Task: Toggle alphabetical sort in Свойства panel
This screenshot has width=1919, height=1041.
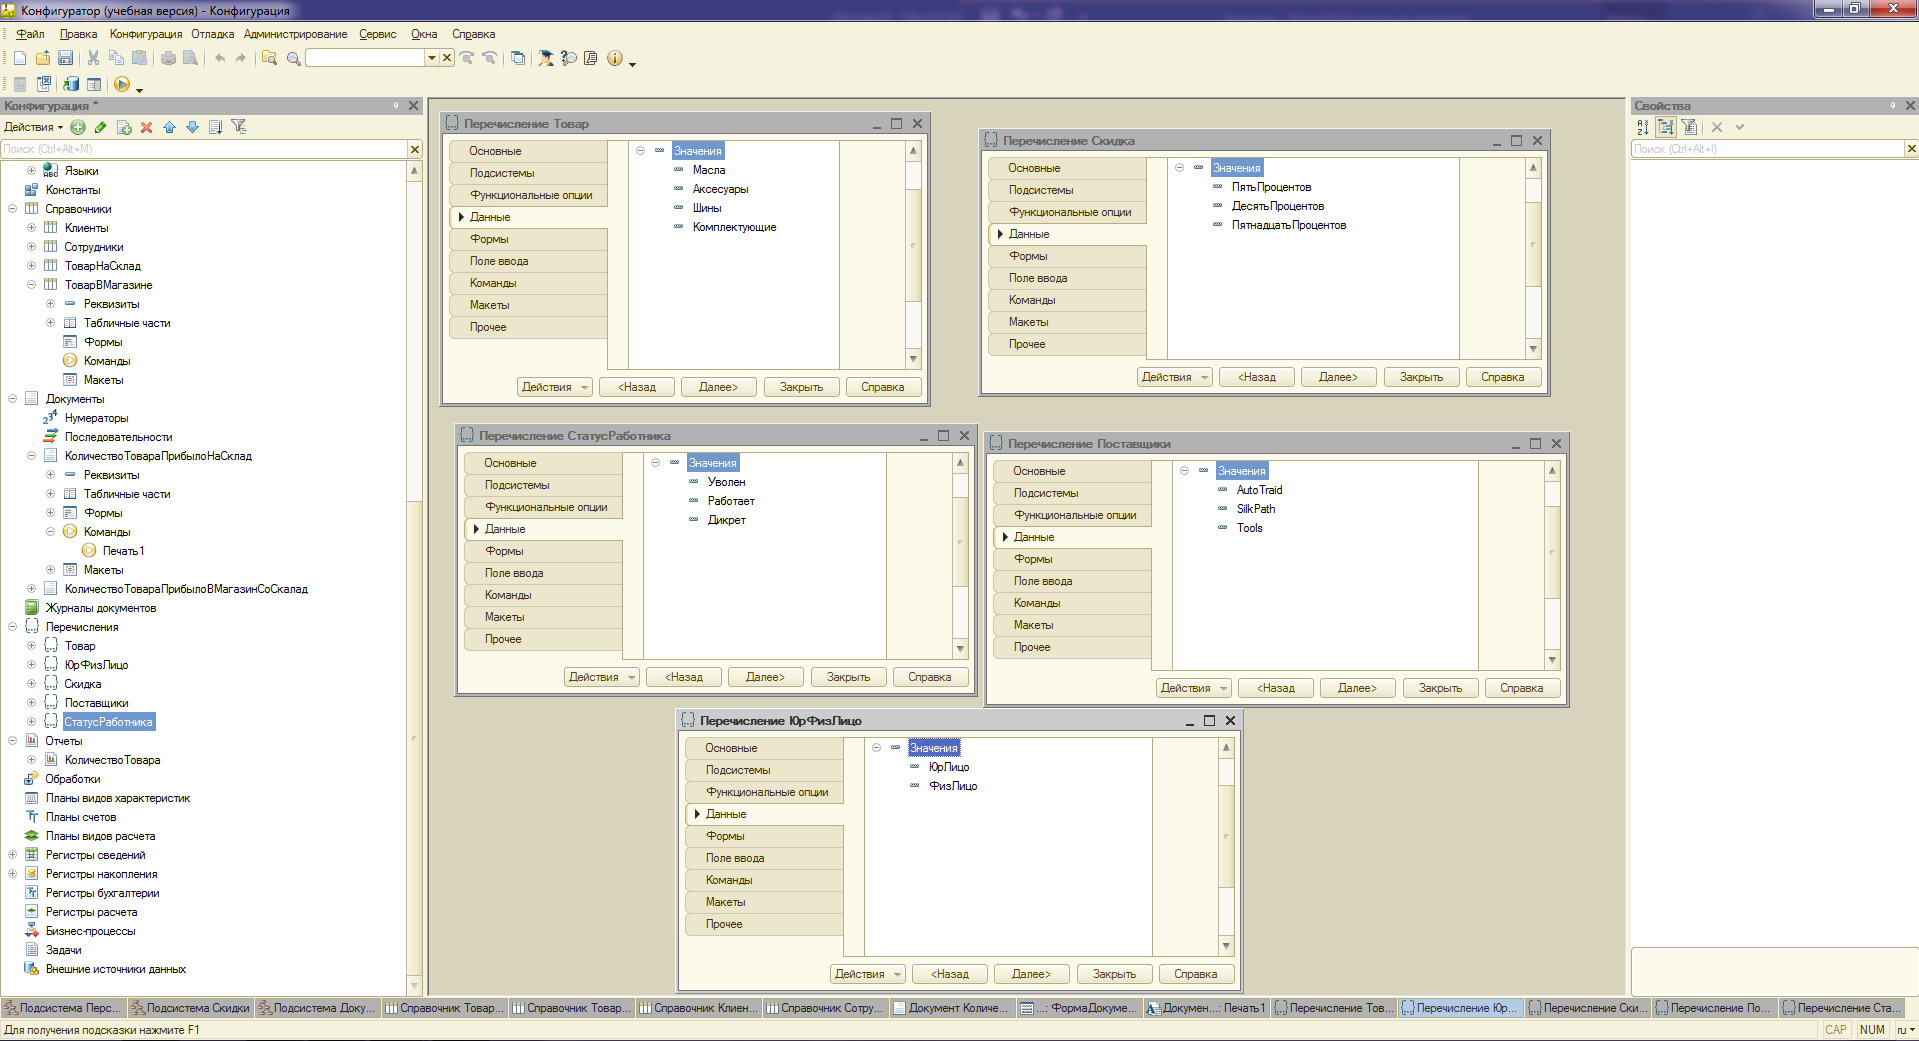Action: point(1642,127)
